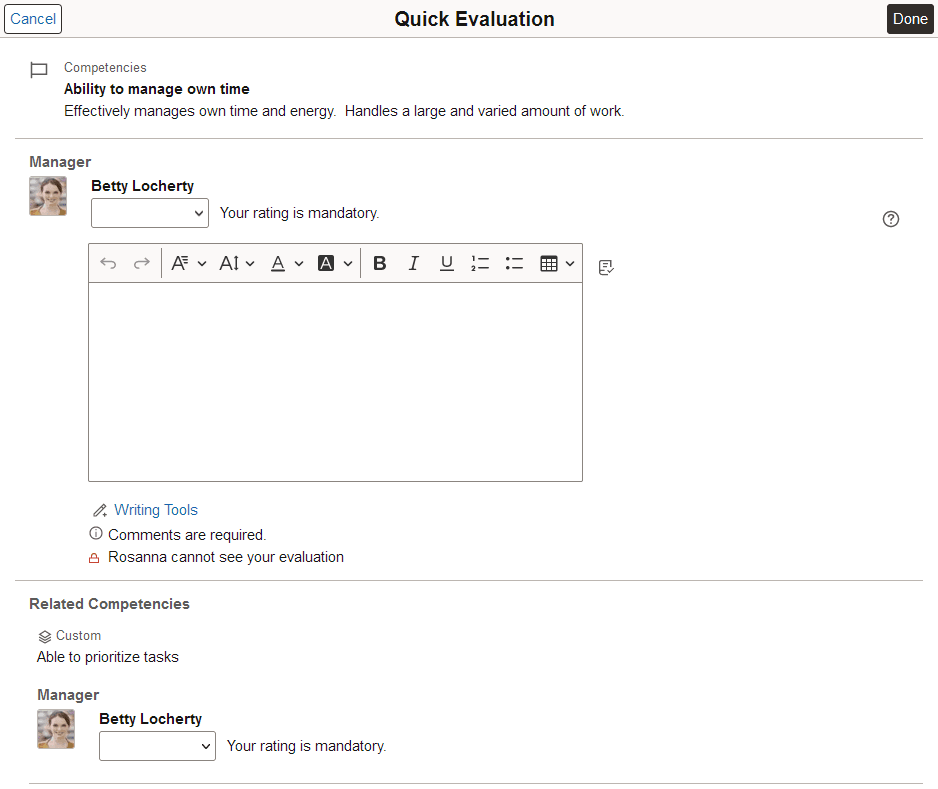938x789 pixels.
Task: Click the Redo icon in the editor toolbar
Action: (138, 262)
